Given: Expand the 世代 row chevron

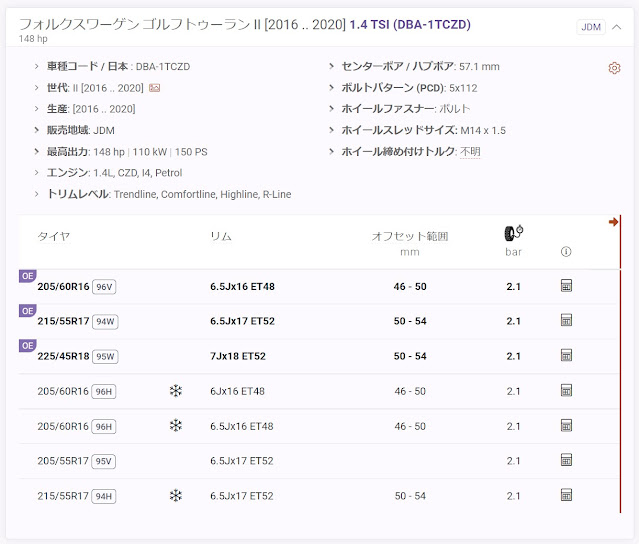Looking at the screenshot, I should 37,88.
